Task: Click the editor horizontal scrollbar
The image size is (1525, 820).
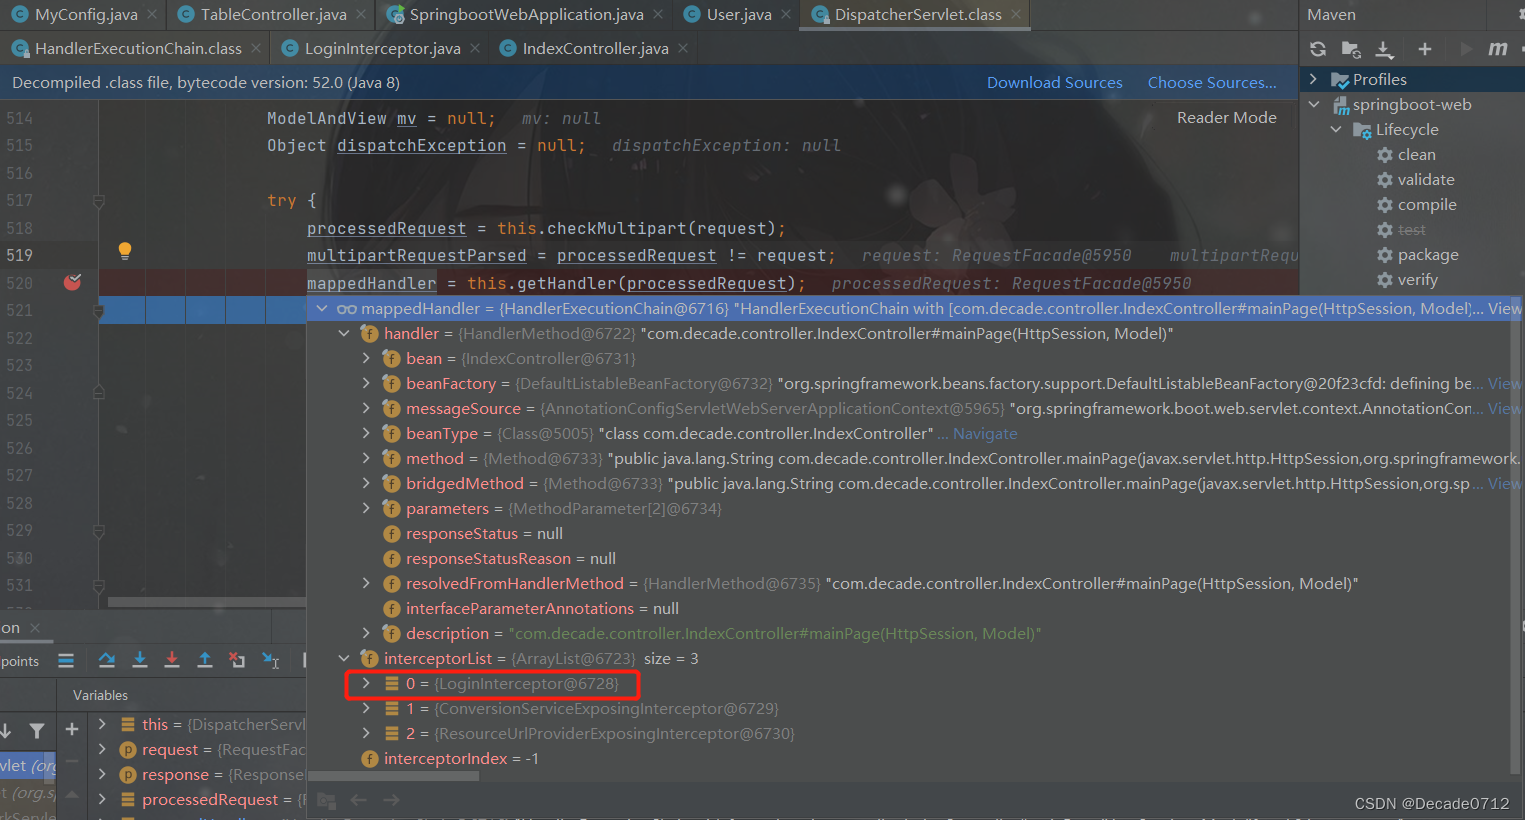Action: click(207, 602)
